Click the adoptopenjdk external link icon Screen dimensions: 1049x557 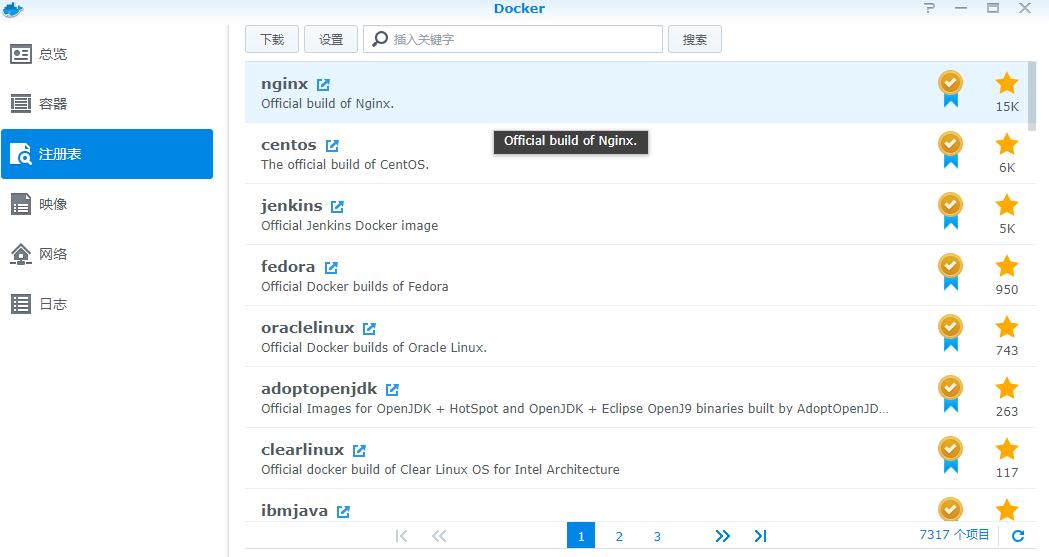tap(392, 390)
